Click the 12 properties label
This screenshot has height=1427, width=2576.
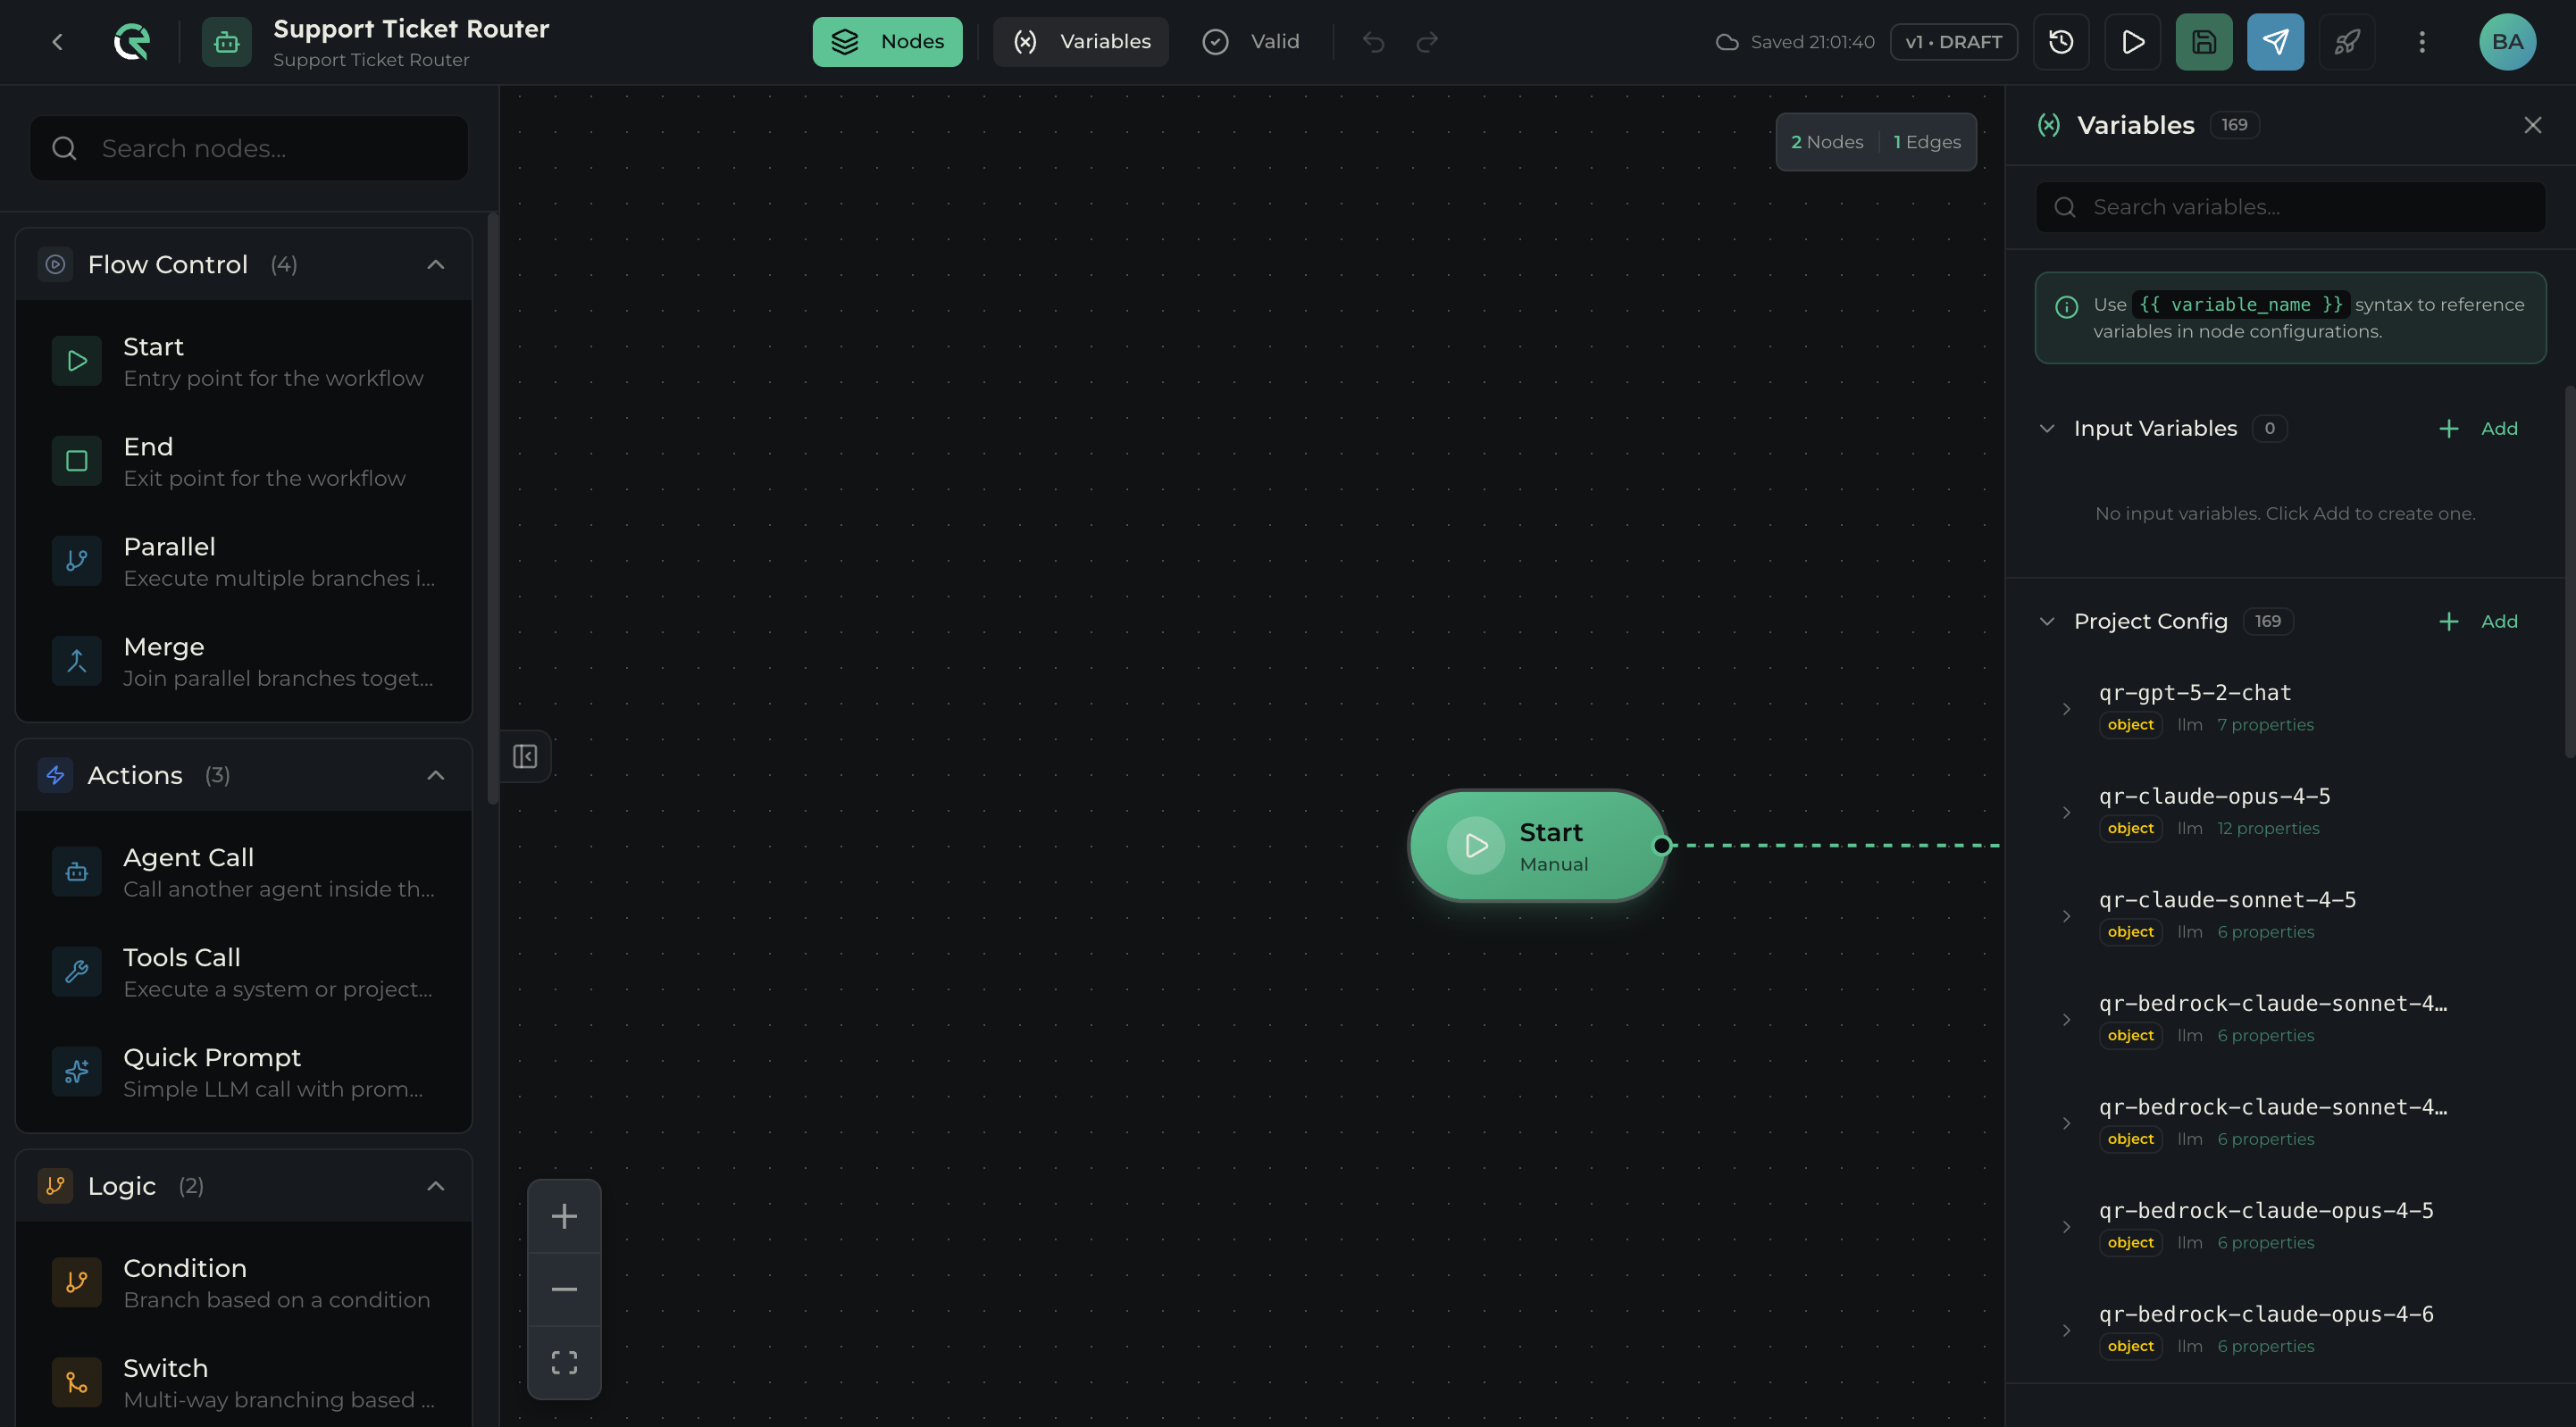pyautogui.click(x=2268, y=828)
